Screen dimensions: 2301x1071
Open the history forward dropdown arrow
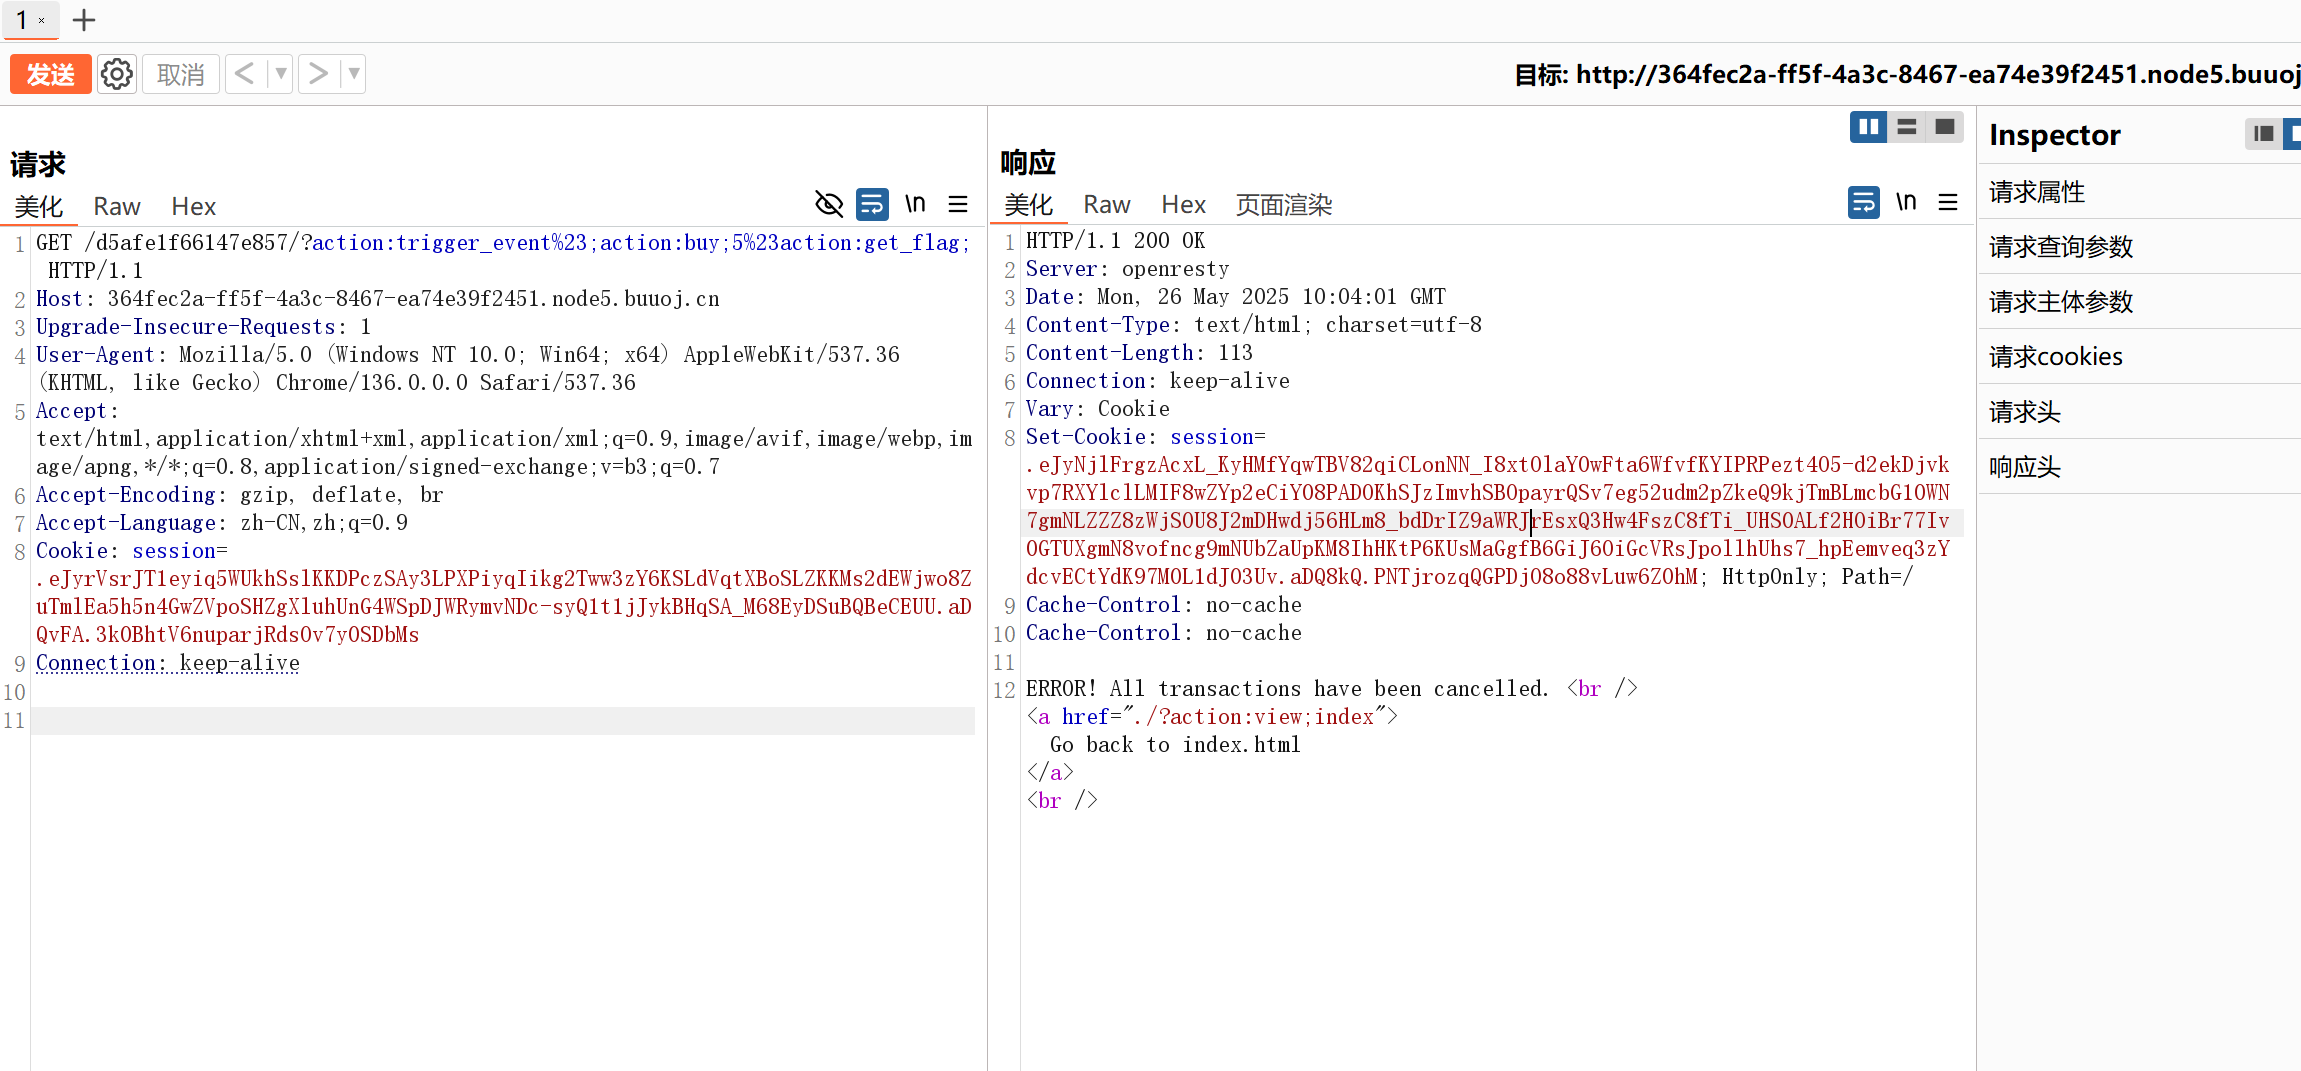click(353, 74)
